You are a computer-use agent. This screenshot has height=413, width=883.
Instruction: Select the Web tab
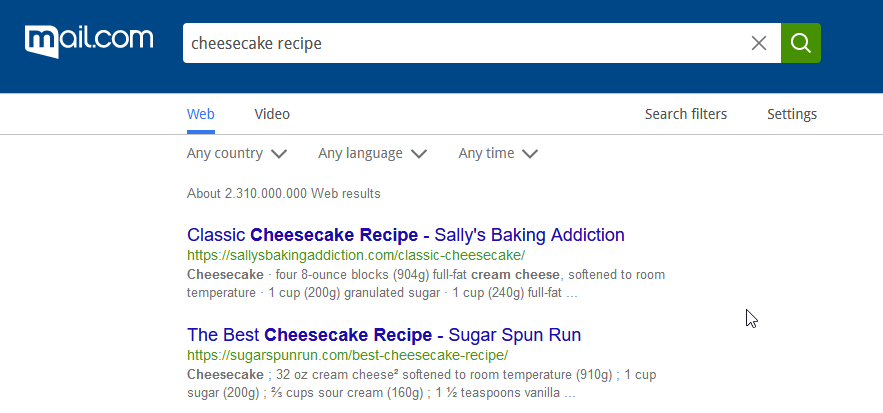point(200,114)
